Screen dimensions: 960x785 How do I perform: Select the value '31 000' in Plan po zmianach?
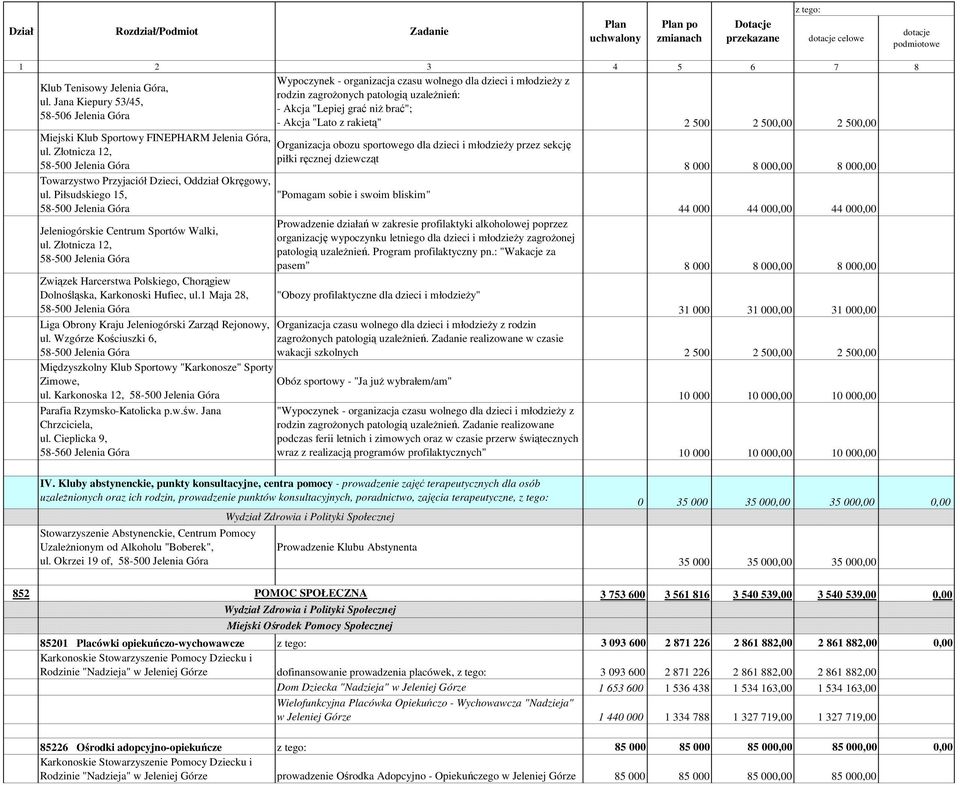click(694, 310)
